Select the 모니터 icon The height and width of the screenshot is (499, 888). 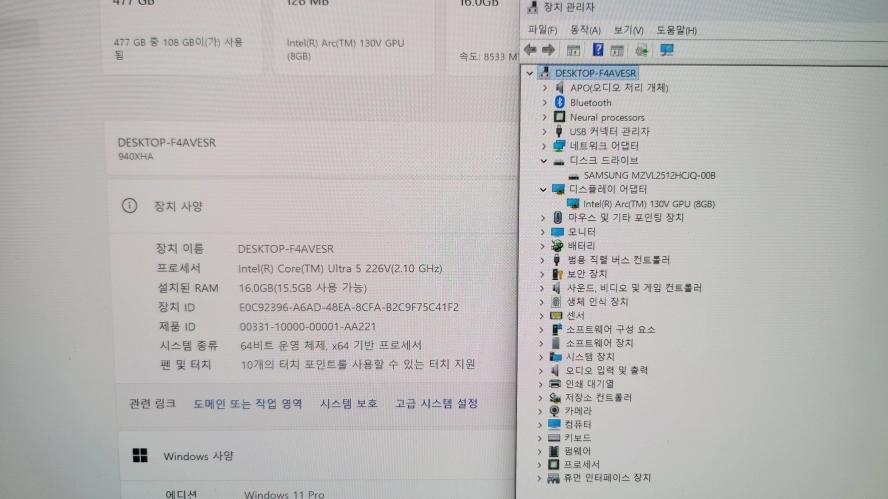tap(557, 232)
